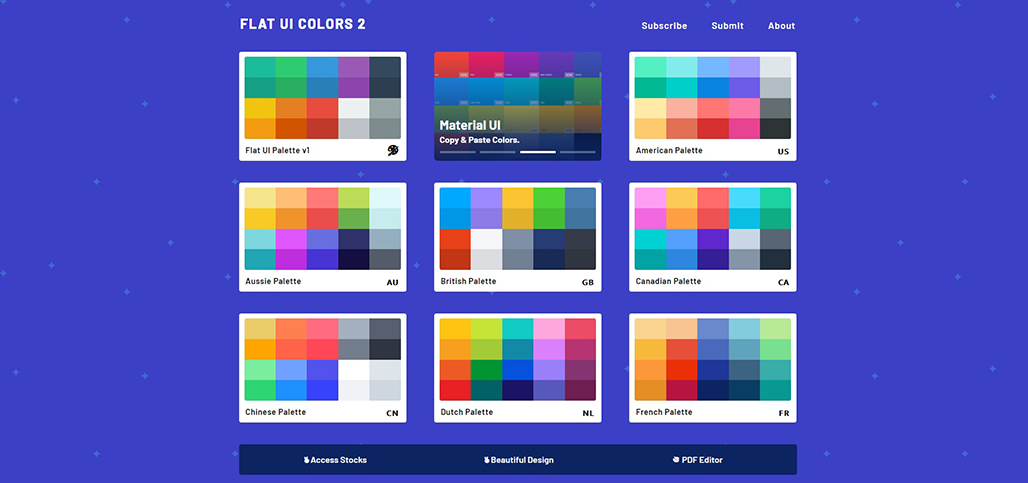Image resolution: width=1028 pixels, height=483 pixels.
Task: Open the French Palette title link
Action: pos(663,412)
